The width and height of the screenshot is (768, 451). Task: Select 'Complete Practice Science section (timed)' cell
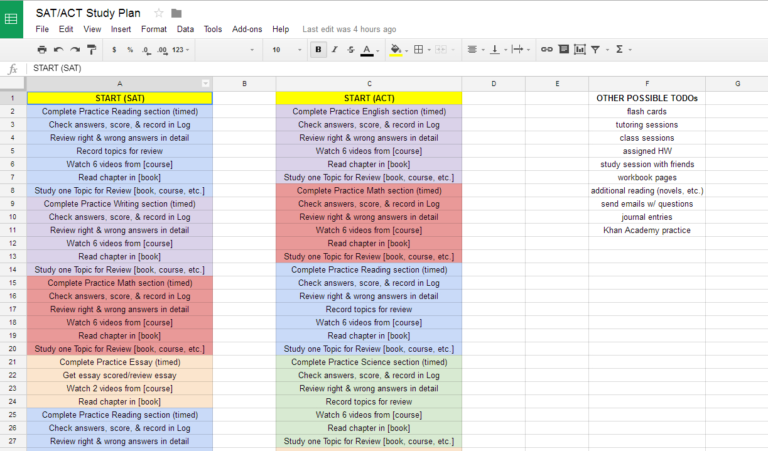click(x=369, y=362)
